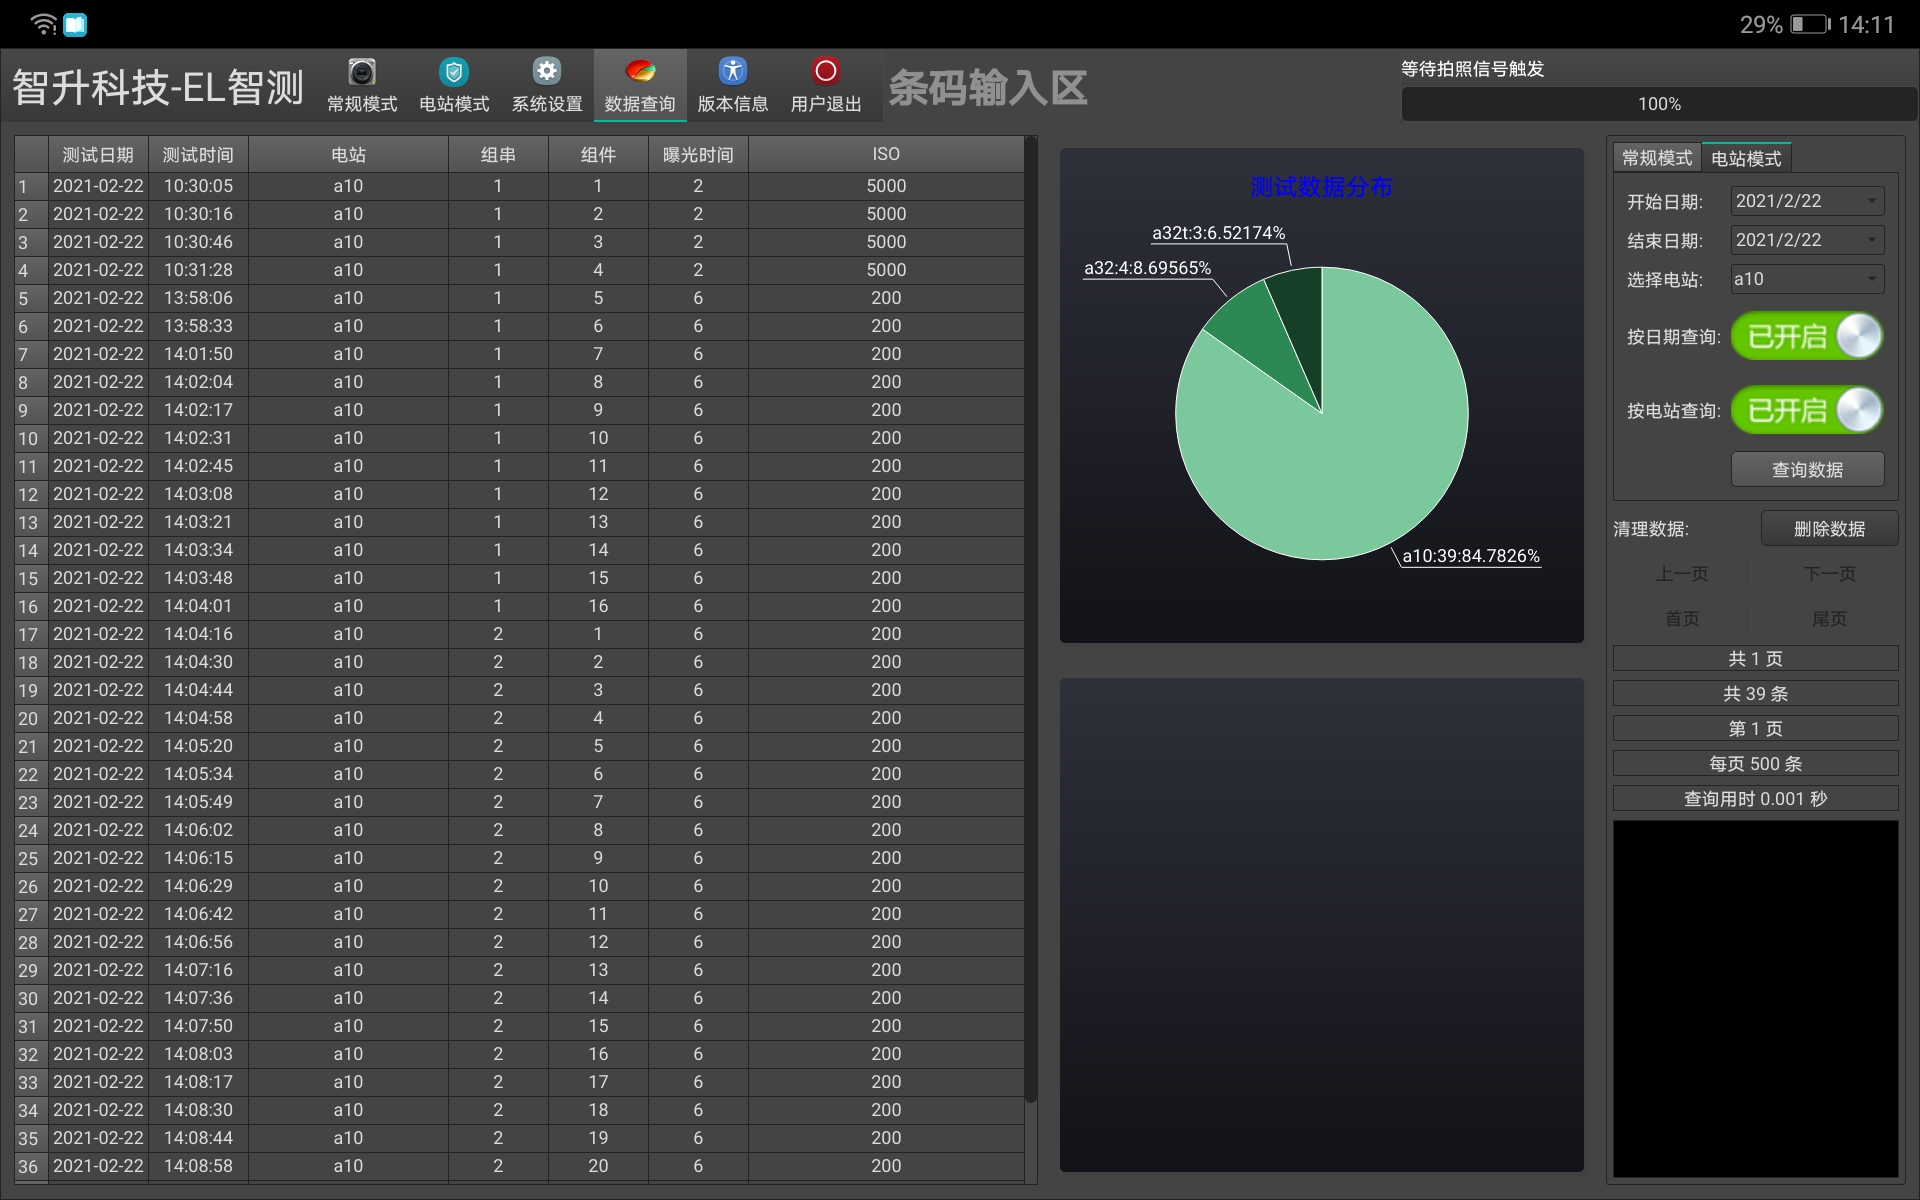Go to 下一页
This screenshot has height=1200, width=1920.
[1829, 574]
